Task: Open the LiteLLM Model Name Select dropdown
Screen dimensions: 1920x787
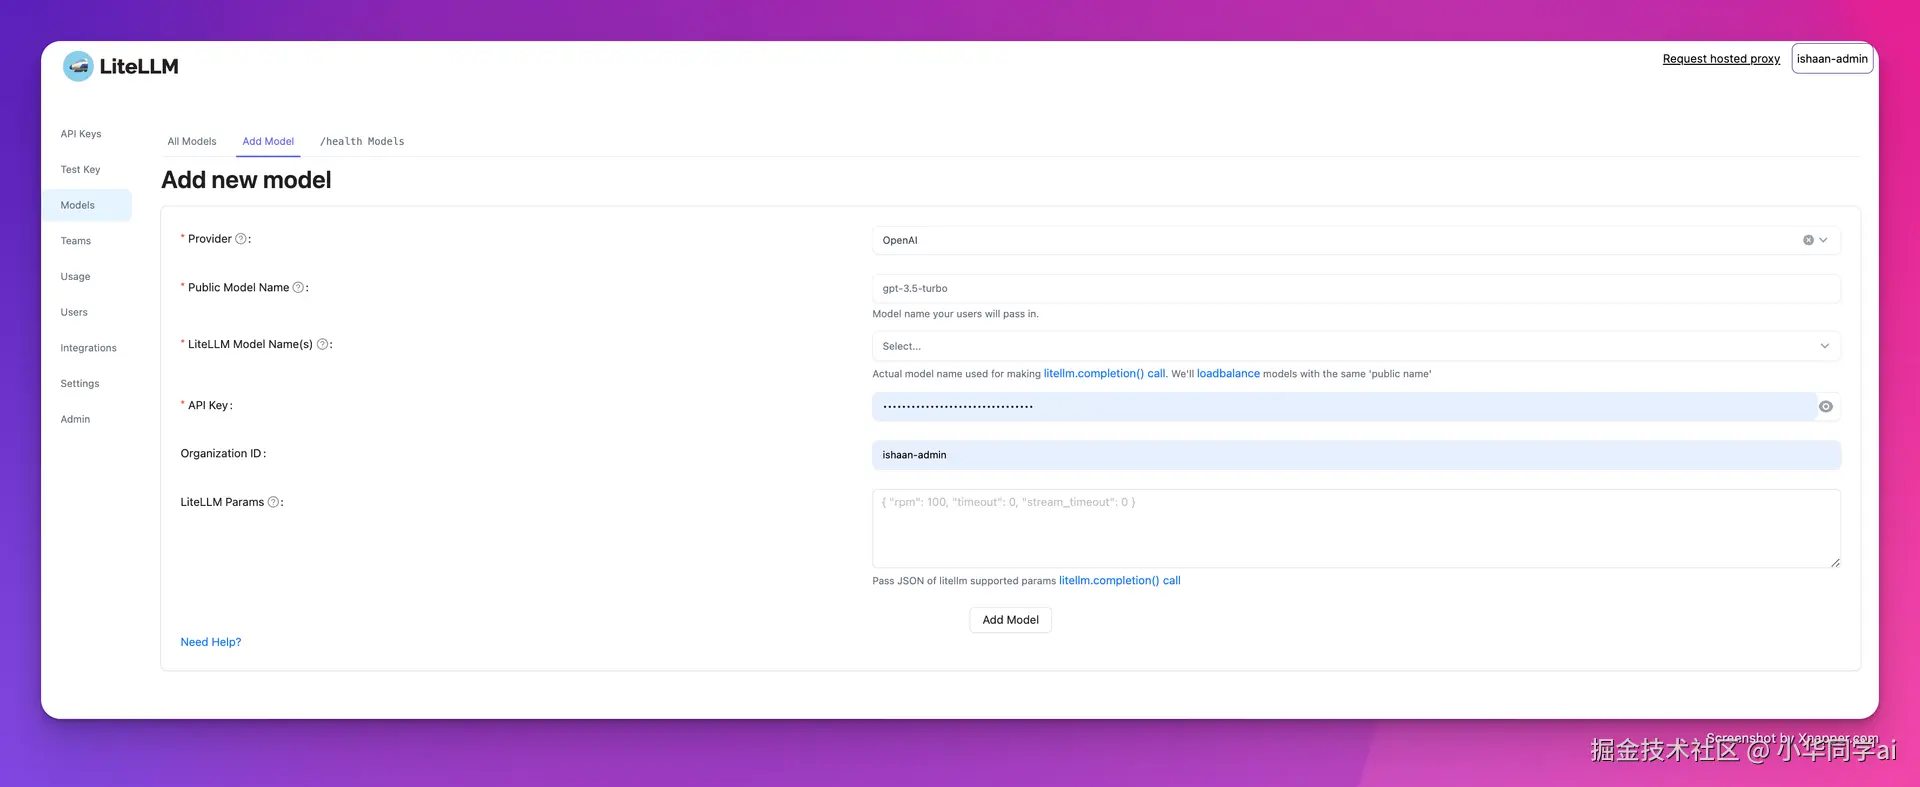Action: (x=1356, y=346)
